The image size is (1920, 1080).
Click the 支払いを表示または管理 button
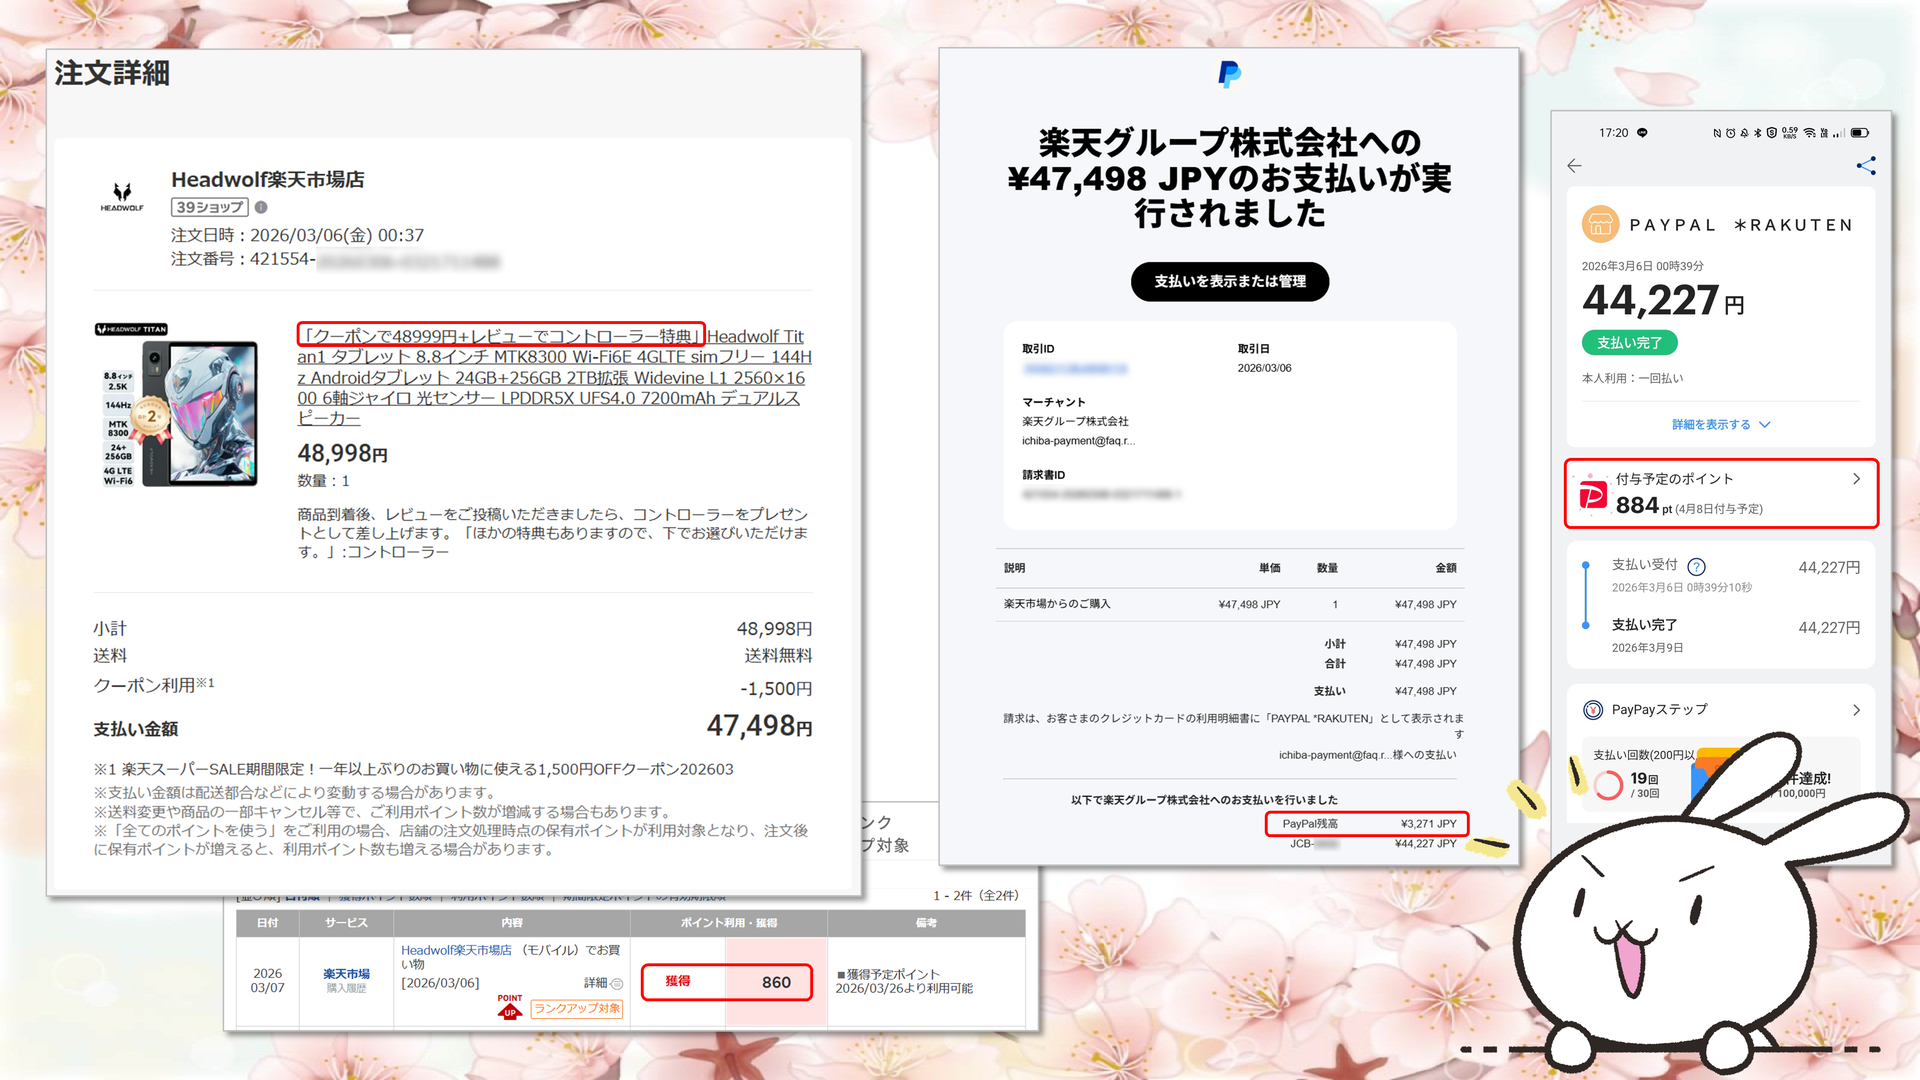(x=1229, y=282)
